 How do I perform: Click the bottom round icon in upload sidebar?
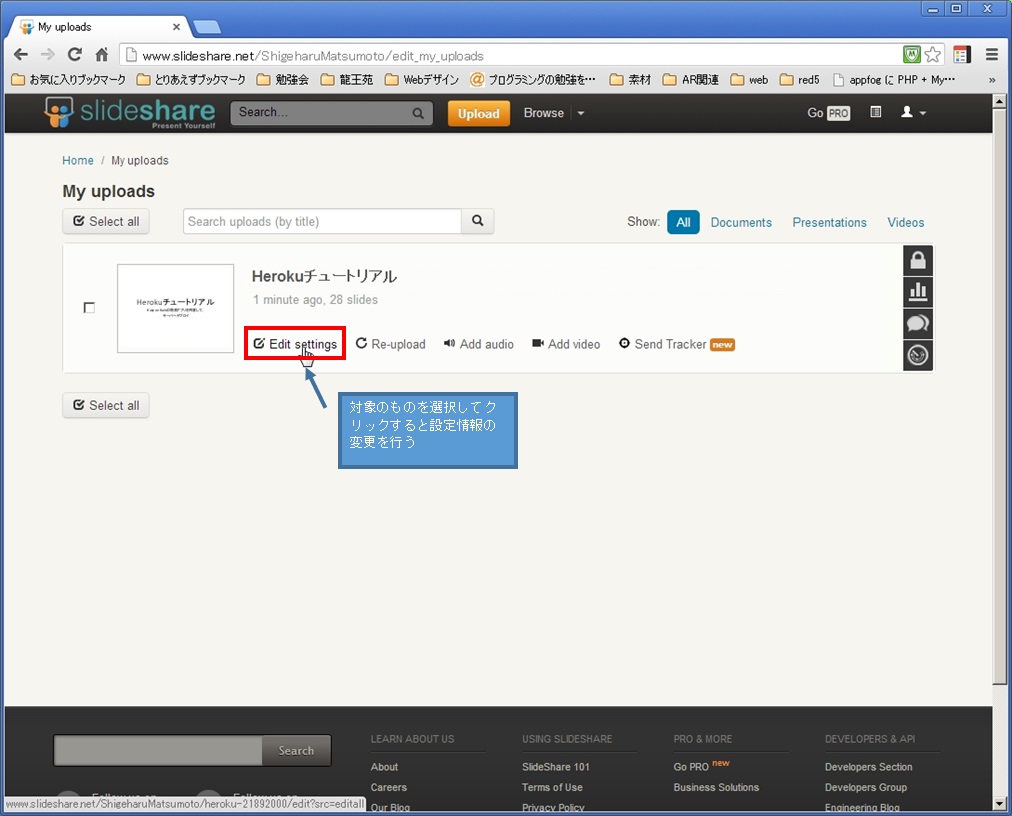918,355
